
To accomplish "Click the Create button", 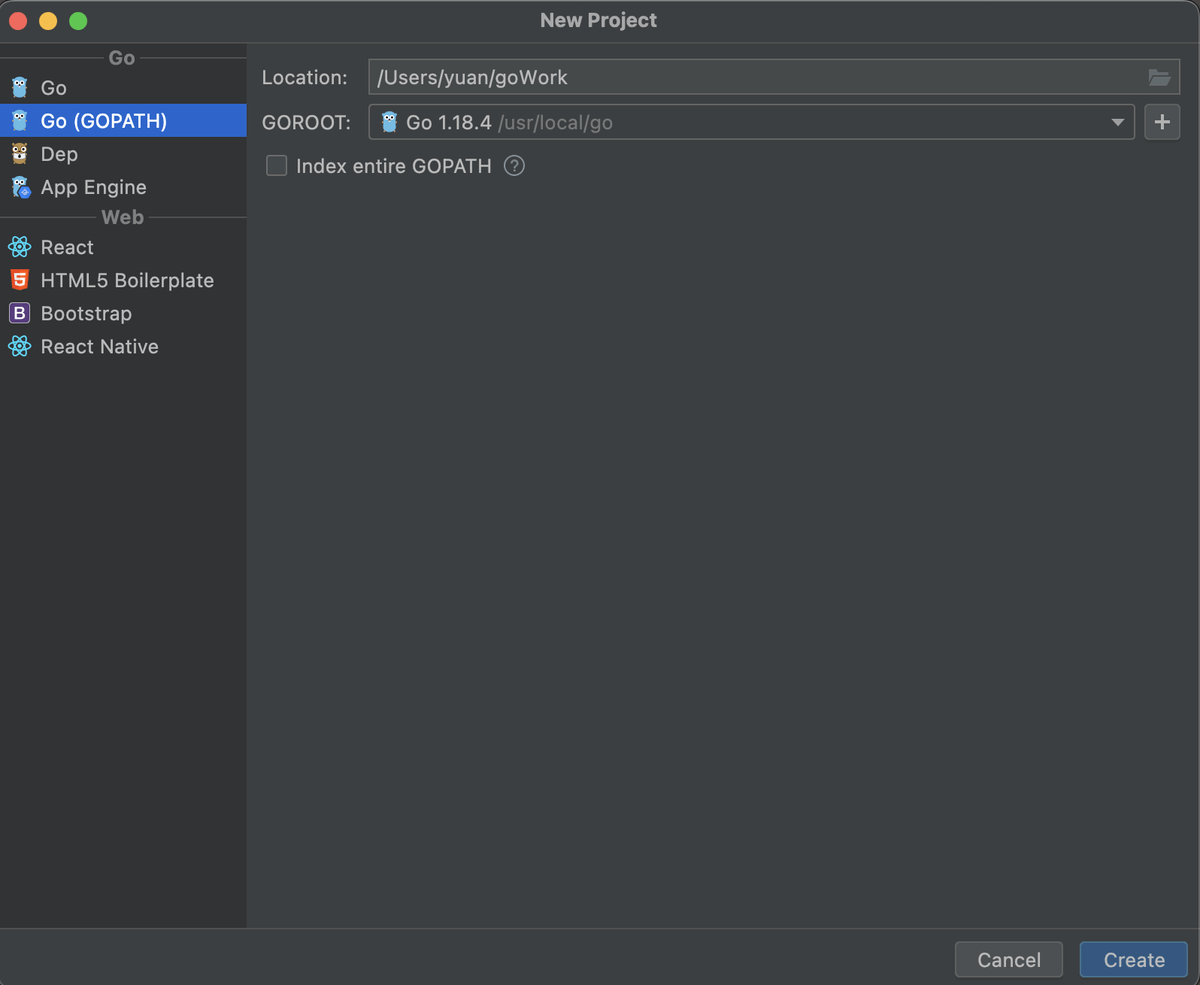I will pyautogui.click(x=1134, y=960).
